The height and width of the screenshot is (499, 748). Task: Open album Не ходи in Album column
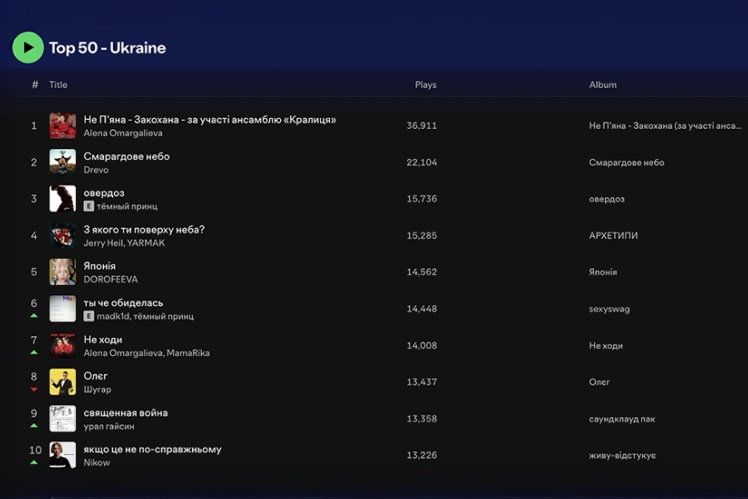606,346
